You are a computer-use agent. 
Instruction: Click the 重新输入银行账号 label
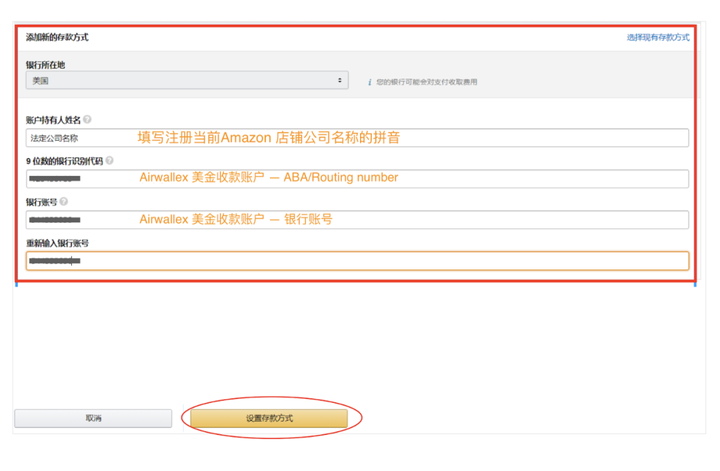click(57, 243)
